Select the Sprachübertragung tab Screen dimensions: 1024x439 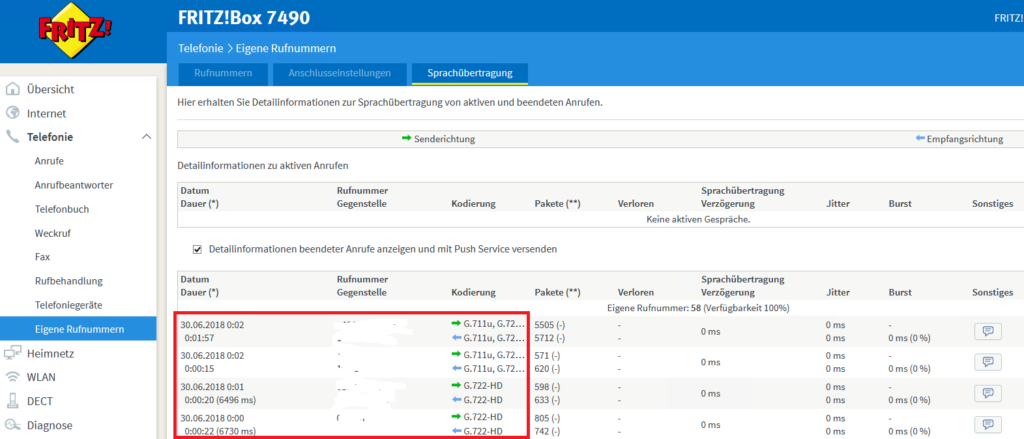[469, 73]
